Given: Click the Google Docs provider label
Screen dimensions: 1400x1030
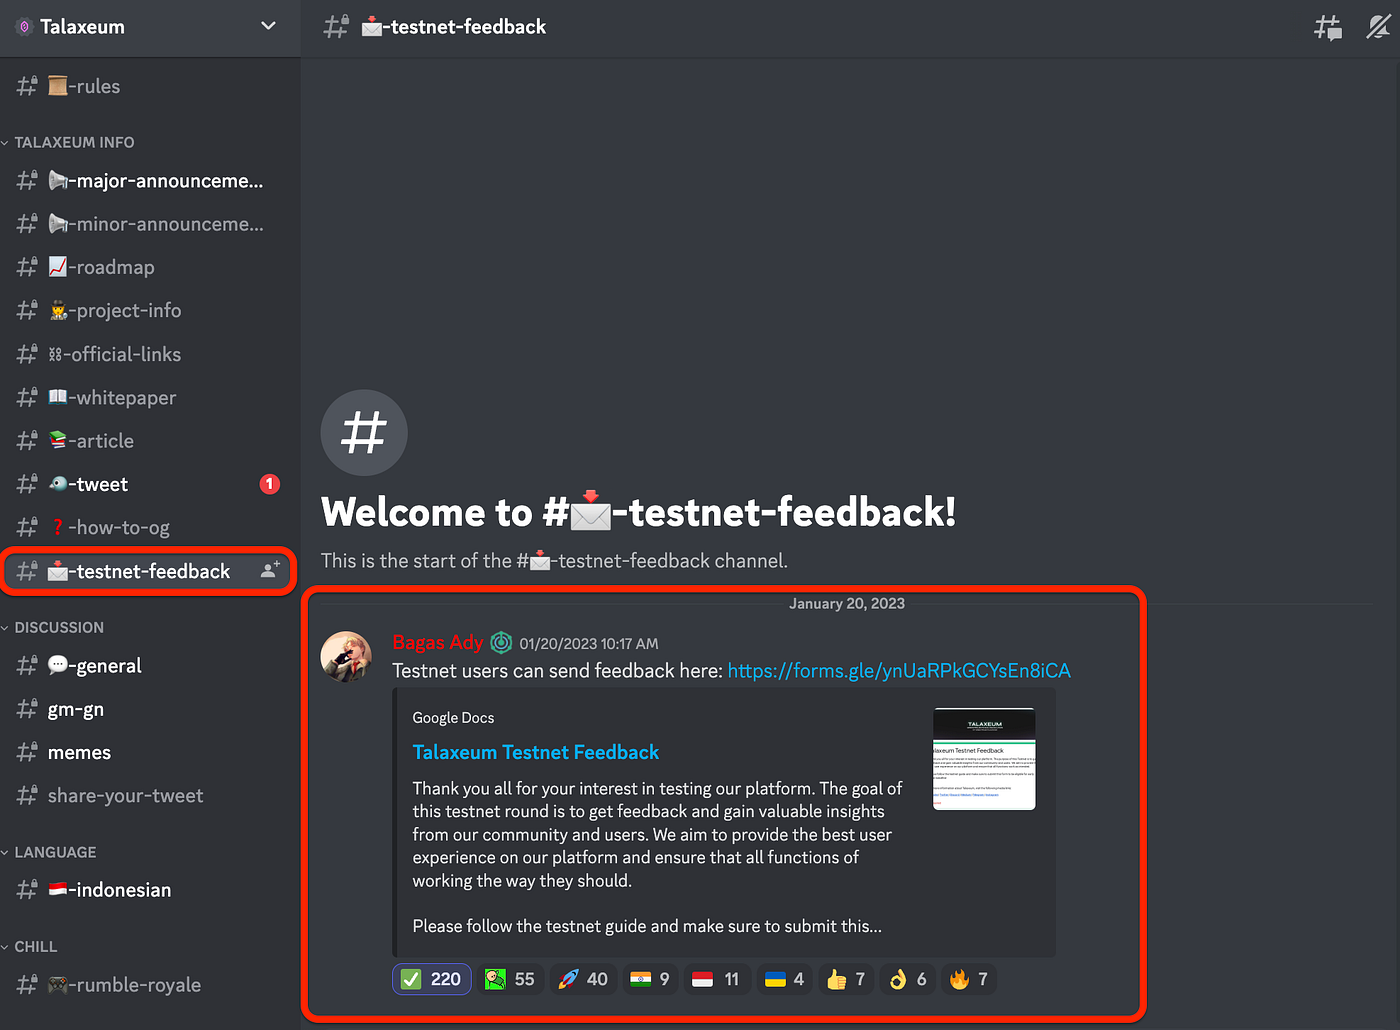Looking at the screenshot, I should pyautogui.click(x=453, y=717).
